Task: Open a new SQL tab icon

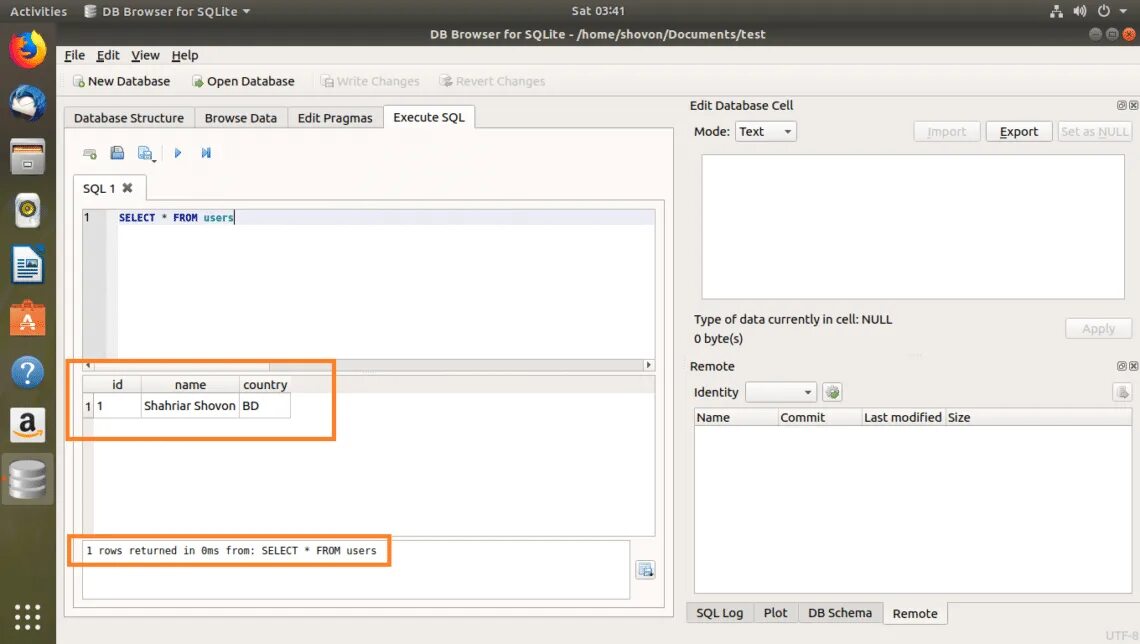Action: point(90,153)
